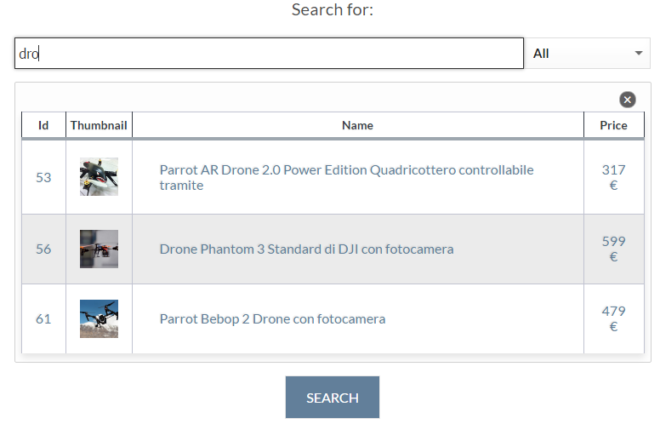This screenshot has height=424, width=660.
Task: Click the Name column header
Action: click(357, 125)
